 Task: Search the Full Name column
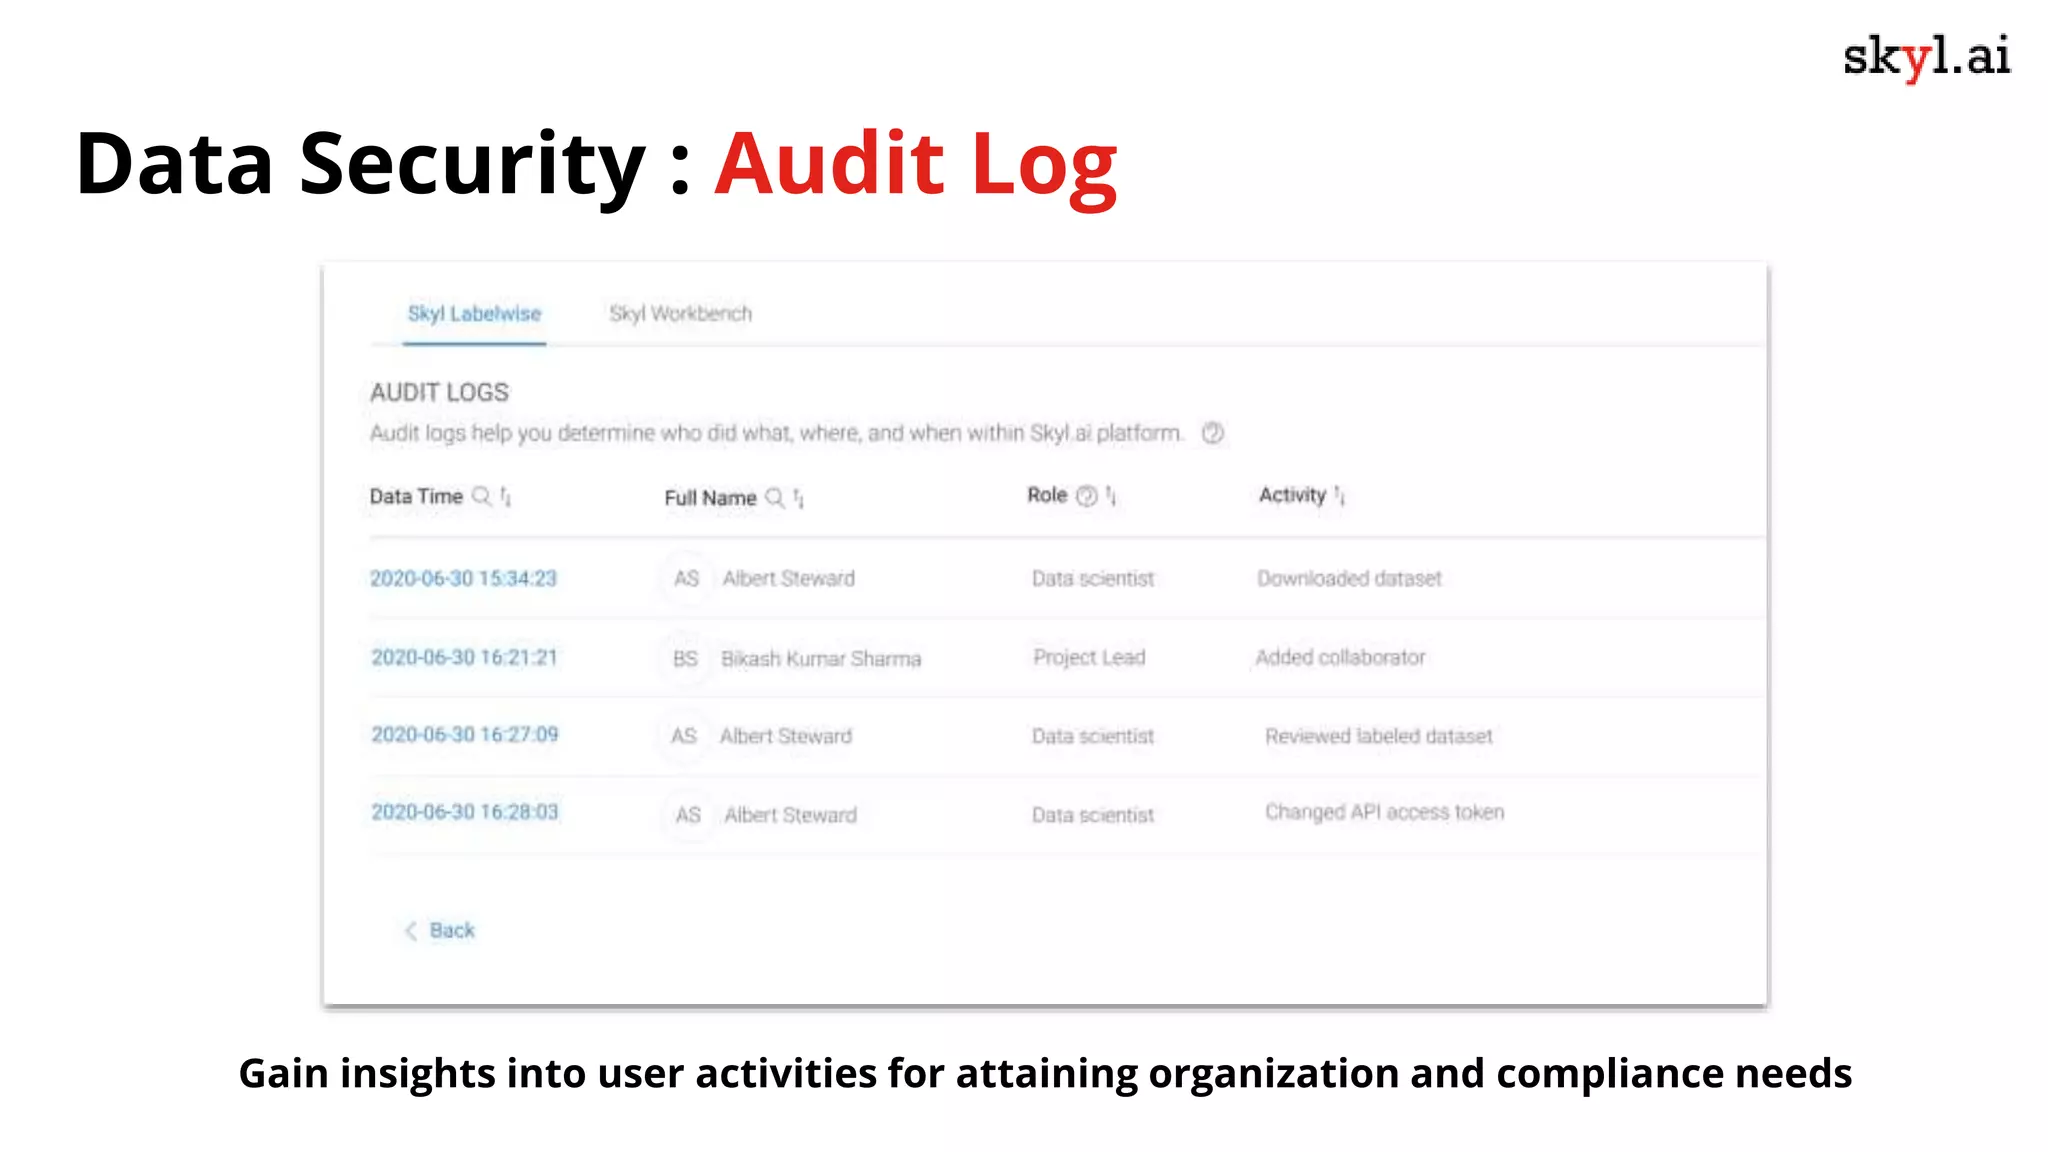point(775,497)
